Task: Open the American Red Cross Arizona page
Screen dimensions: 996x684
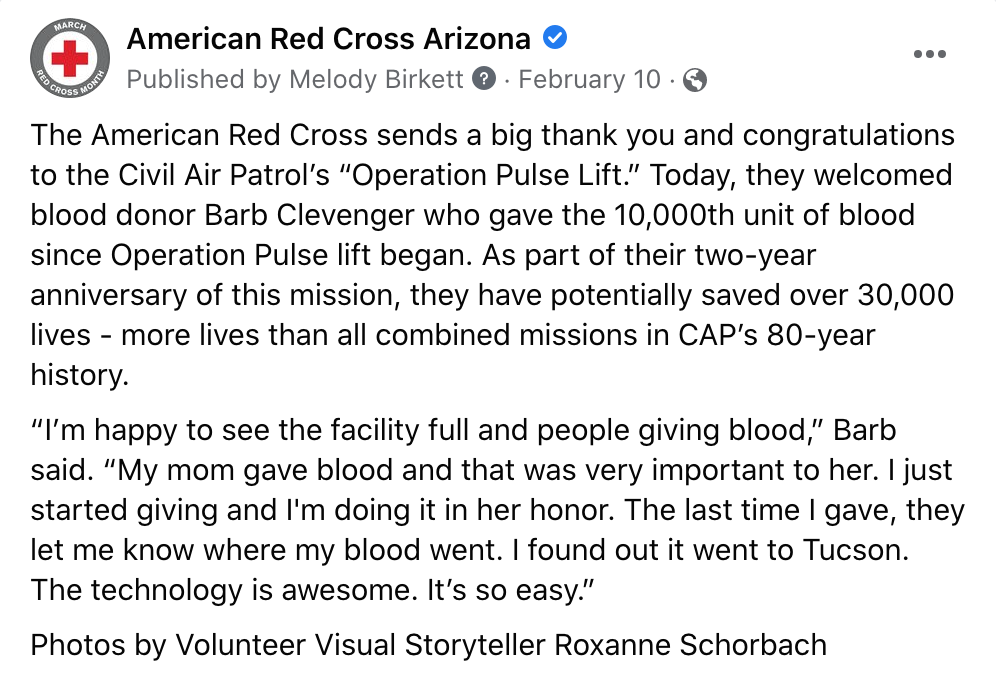Action: pyautogui.click(x=328, y=39)
